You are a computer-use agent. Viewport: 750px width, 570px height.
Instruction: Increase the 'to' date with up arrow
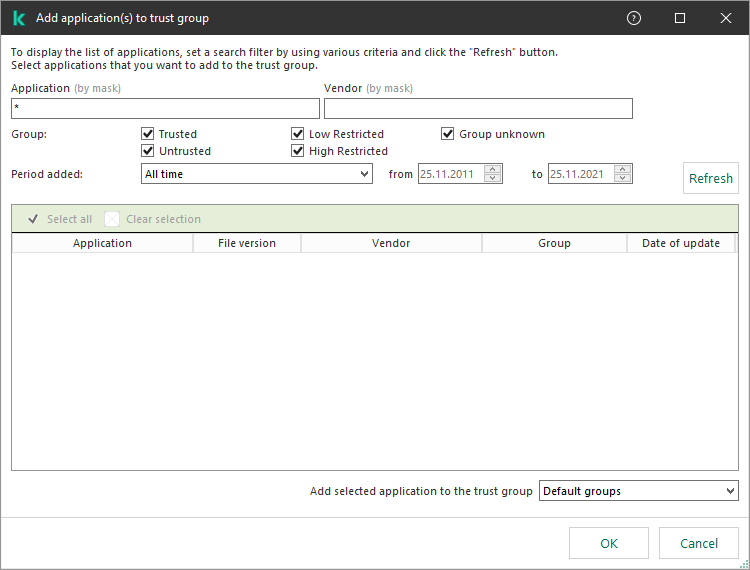623,169
